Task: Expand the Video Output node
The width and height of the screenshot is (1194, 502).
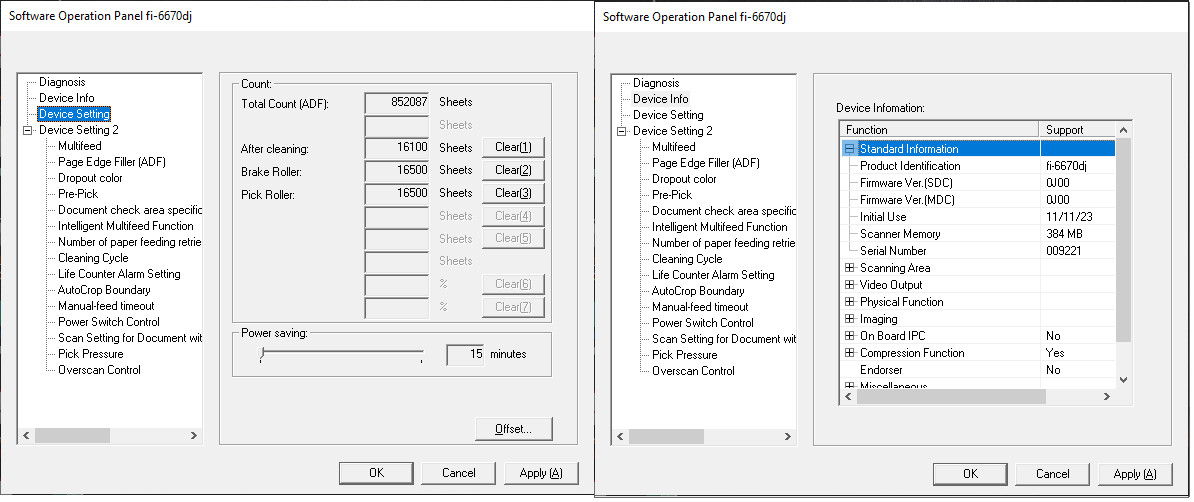Action: pyautogui.click(x=850, y=285)
